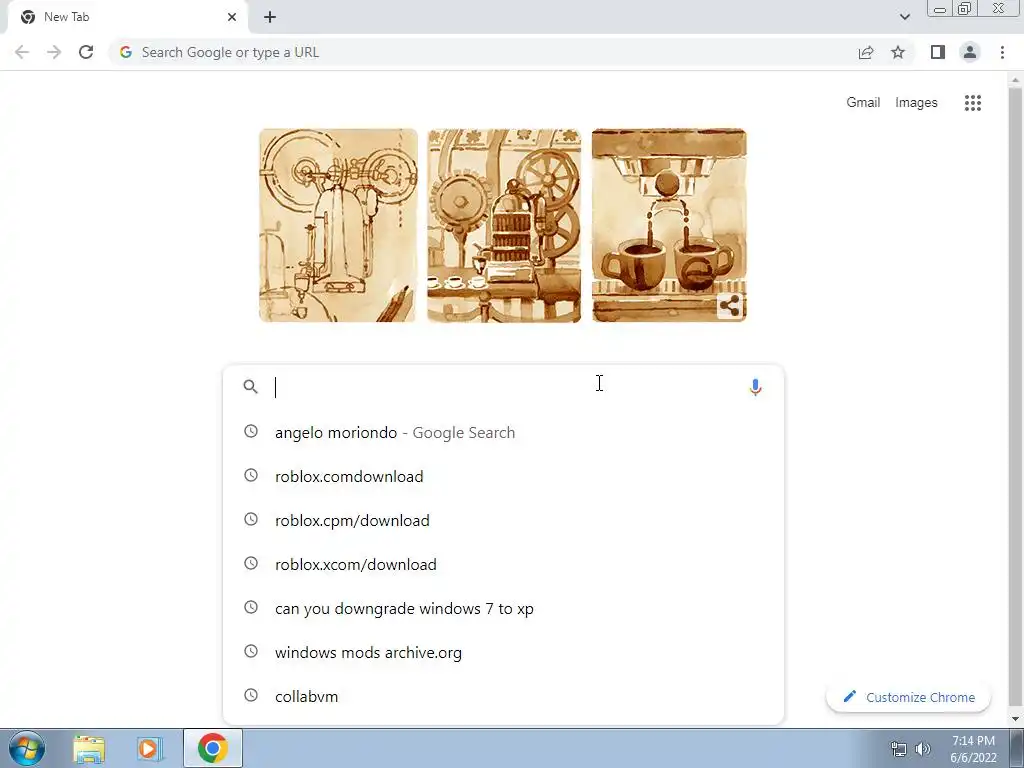
Task: Select the New Tab tab
Action: [128, 17]
